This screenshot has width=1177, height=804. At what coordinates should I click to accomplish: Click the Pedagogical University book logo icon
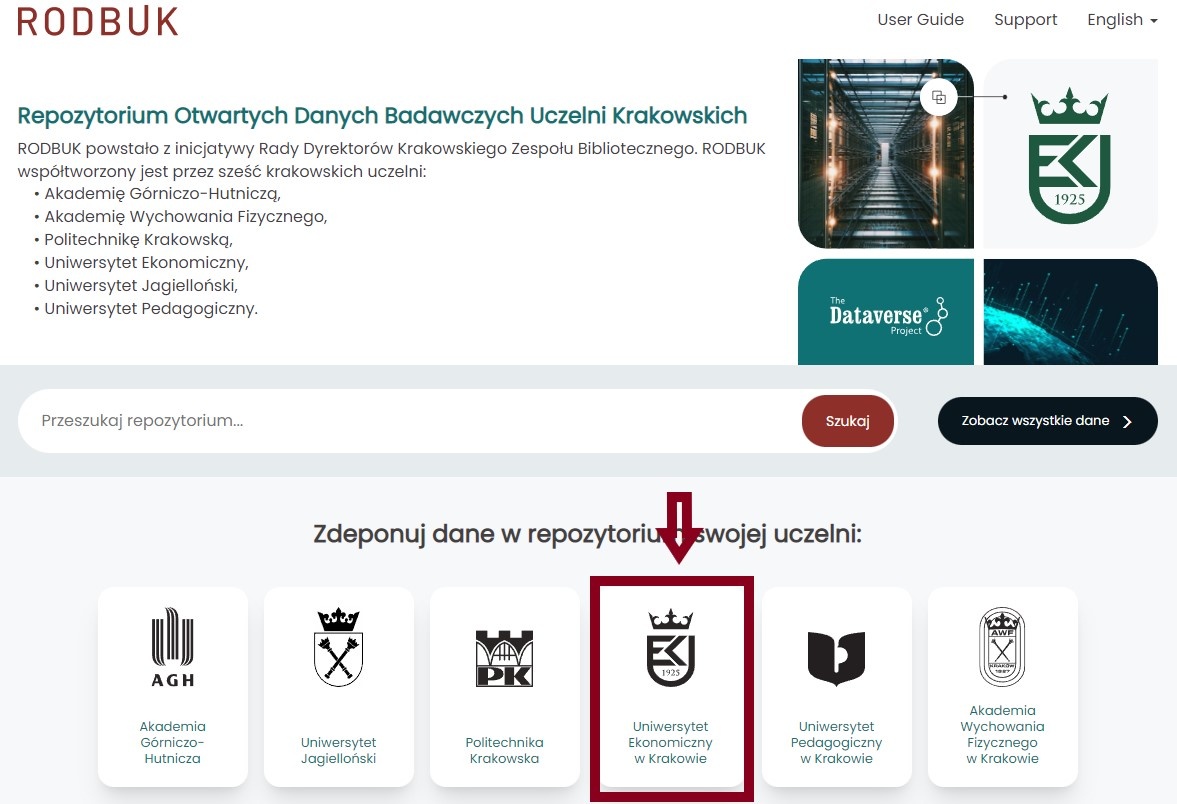[x=836, y=658]
